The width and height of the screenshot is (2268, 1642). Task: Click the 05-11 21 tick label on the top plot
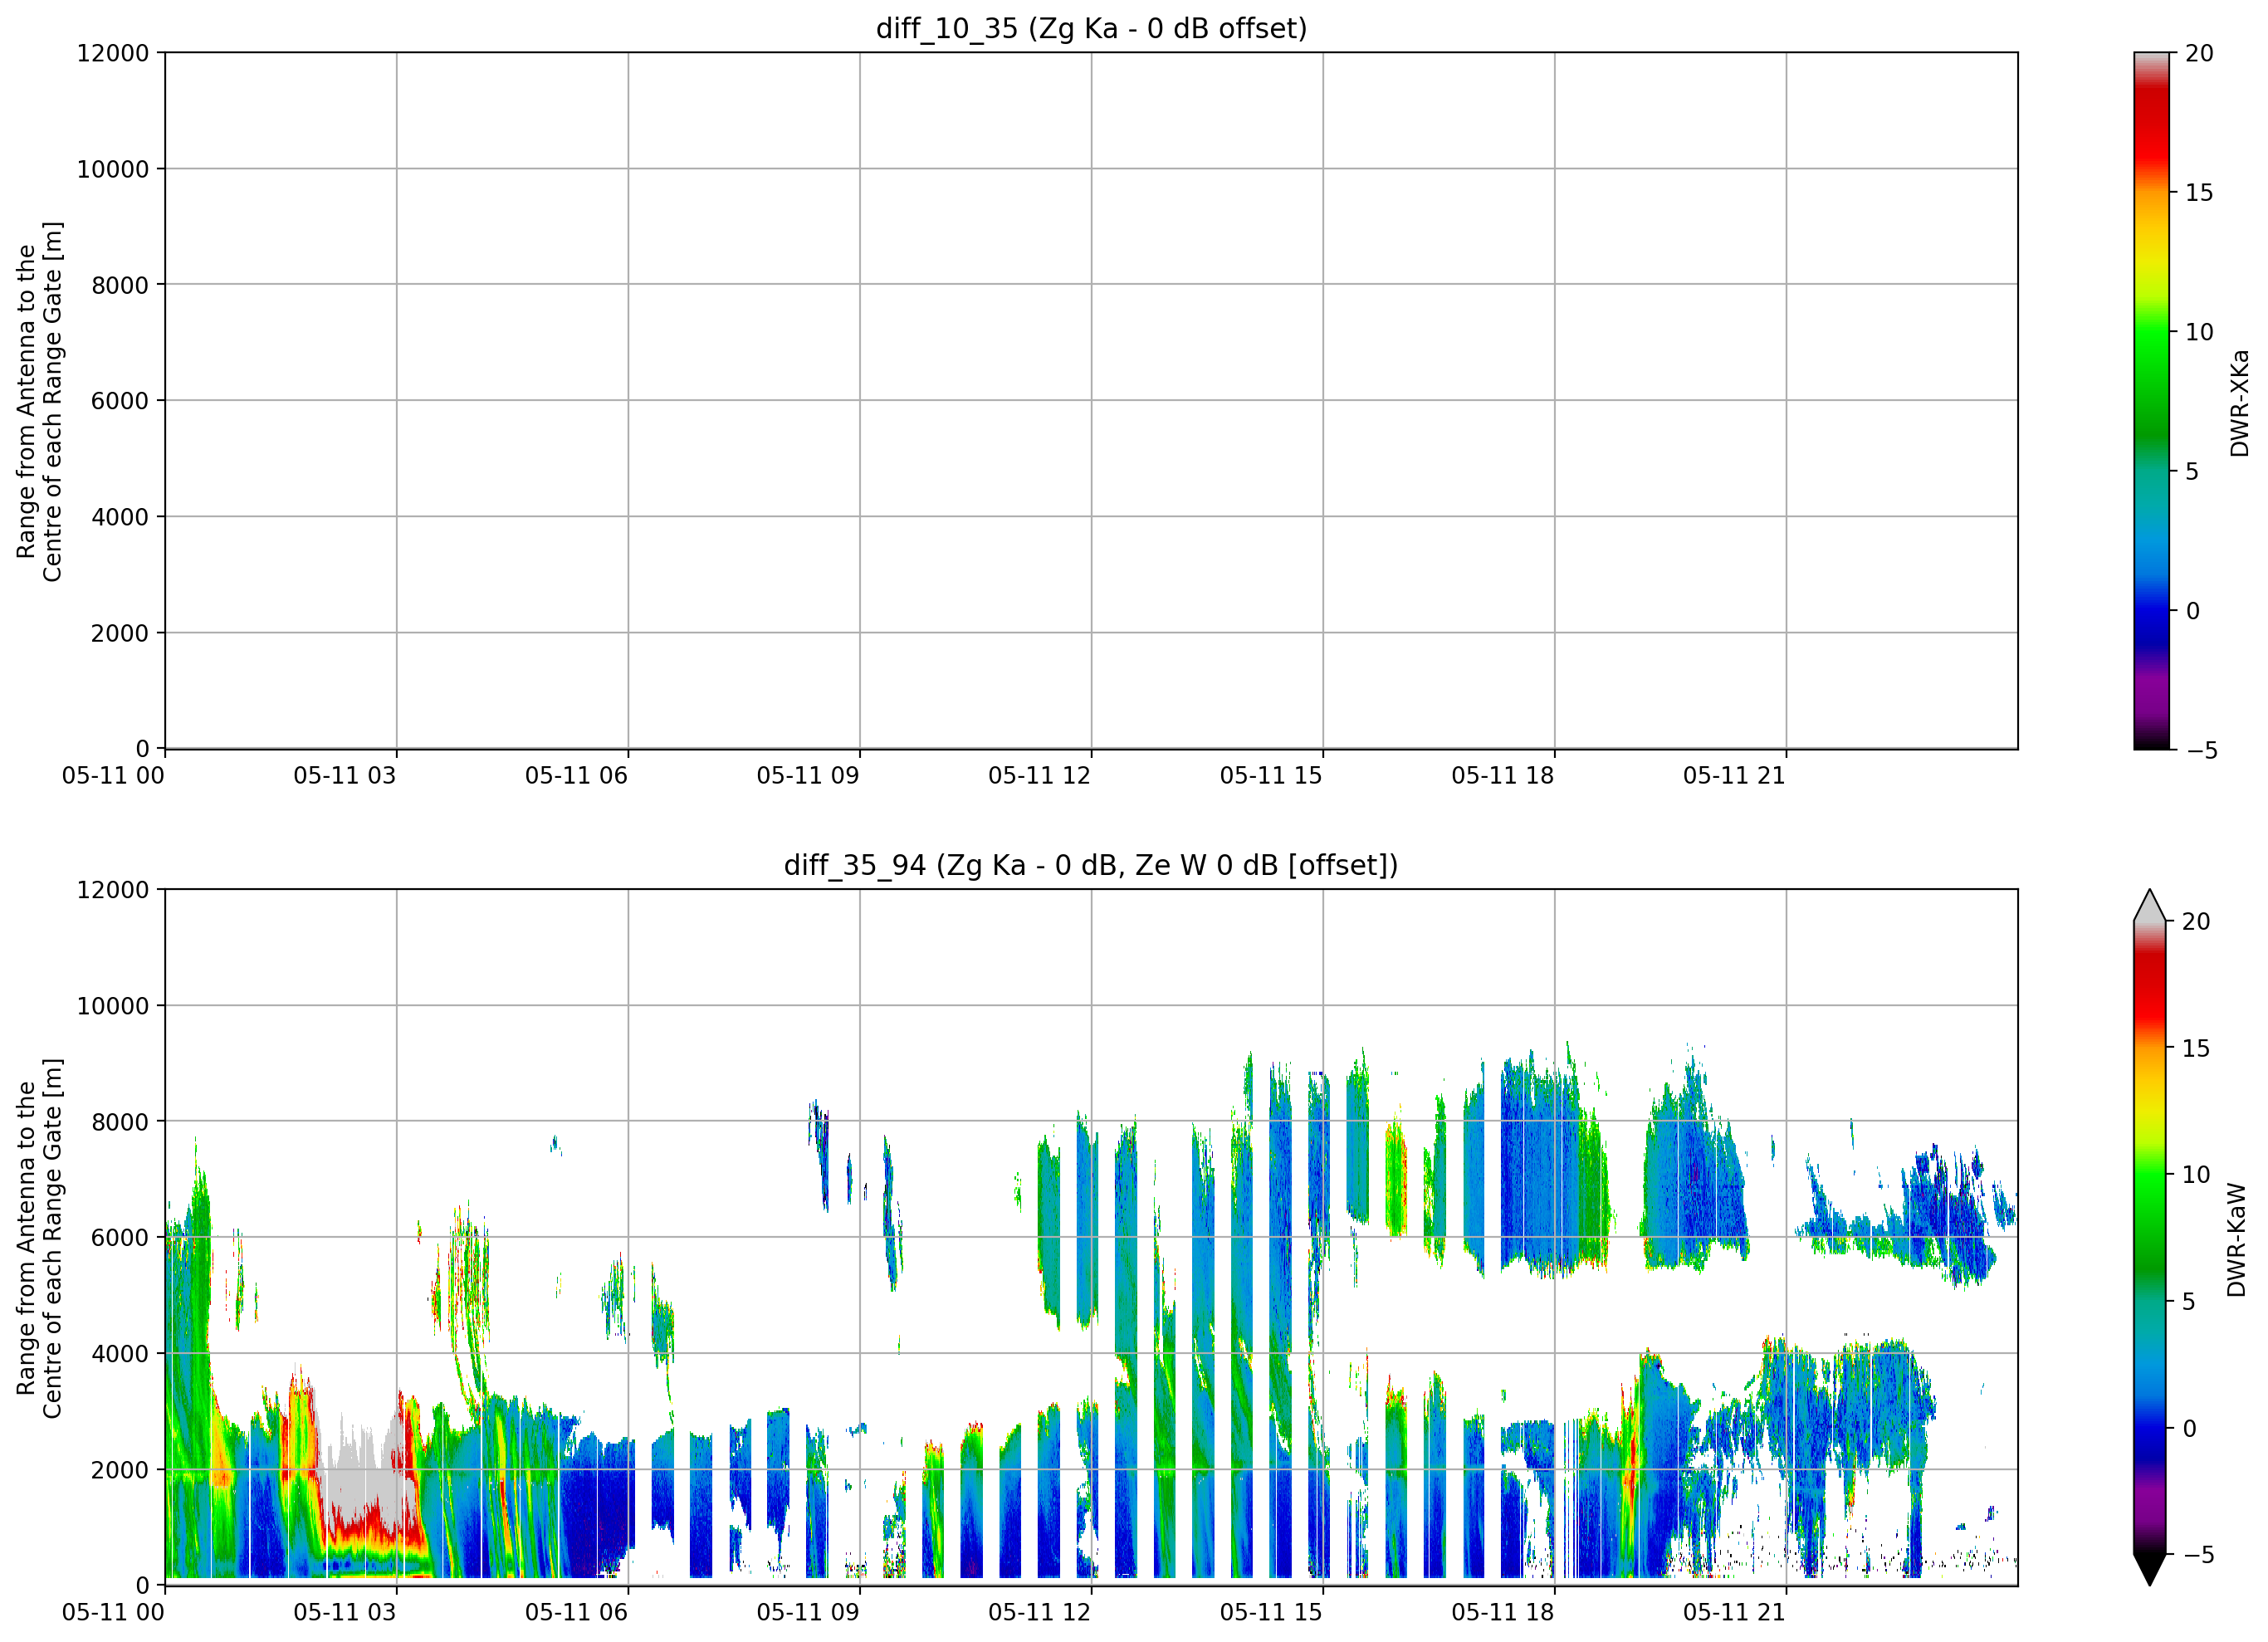tap(1734, 775)
